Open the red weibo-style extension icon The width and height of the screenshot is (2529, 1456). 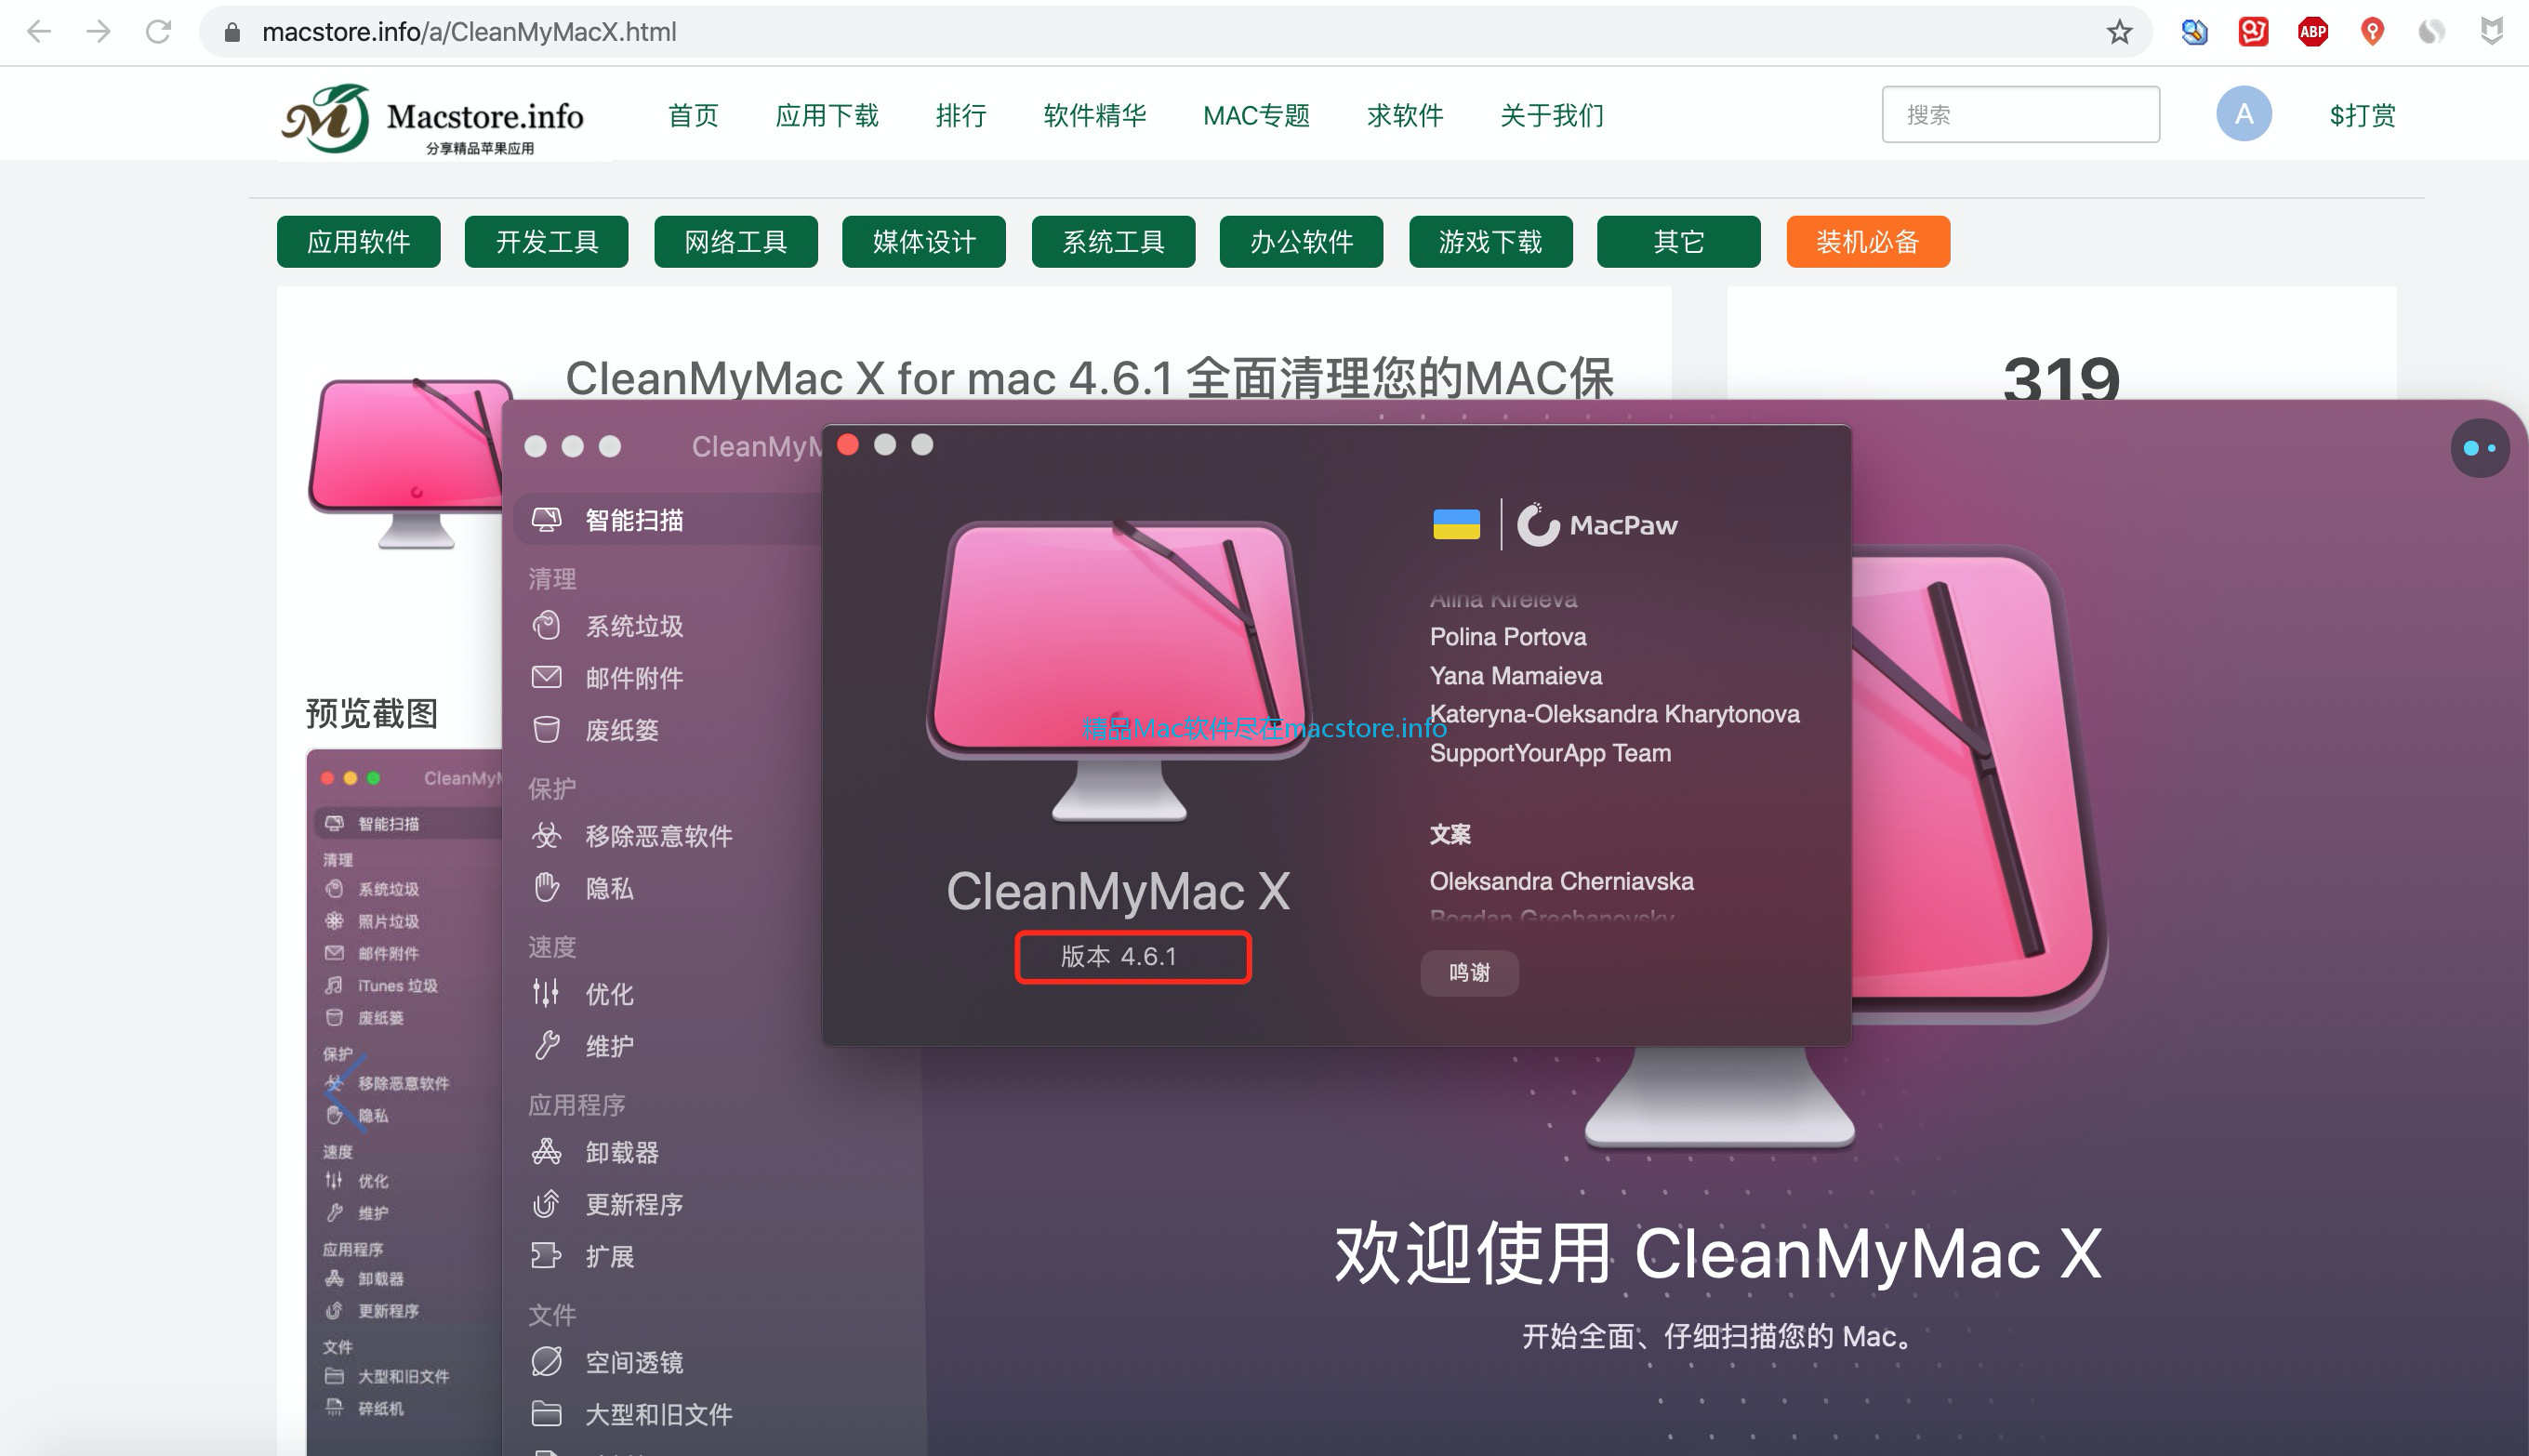pyautogui.click(x=2253, y=32)
